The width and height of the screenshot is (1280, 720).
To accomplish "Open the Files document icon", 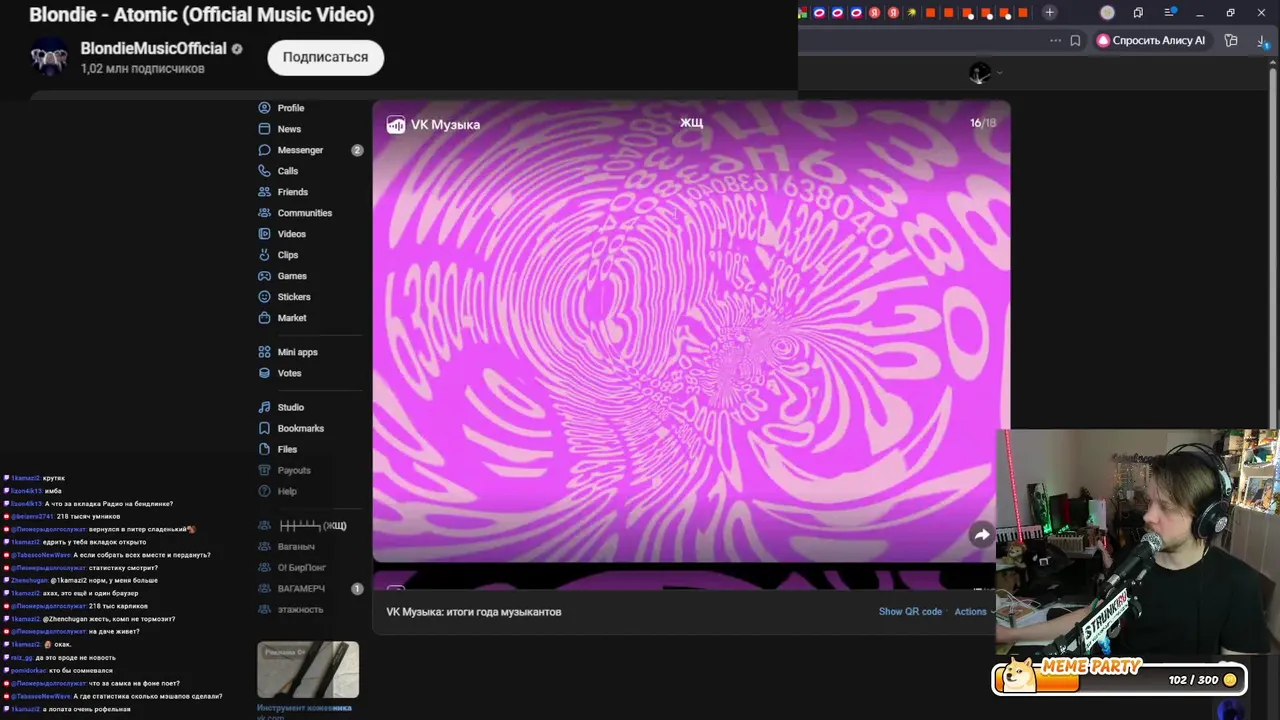I will (x=264, y=449).
